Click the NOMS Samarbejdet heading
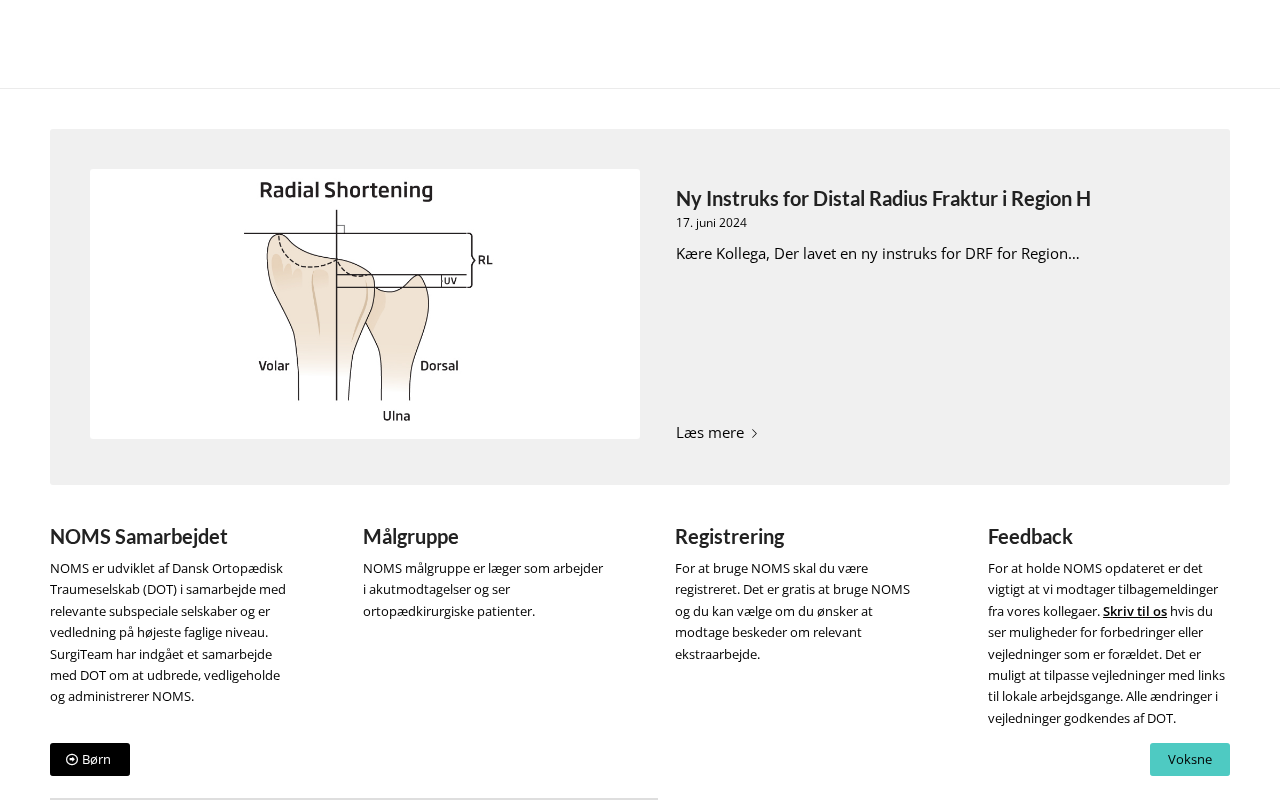 [x=139, y=537]
